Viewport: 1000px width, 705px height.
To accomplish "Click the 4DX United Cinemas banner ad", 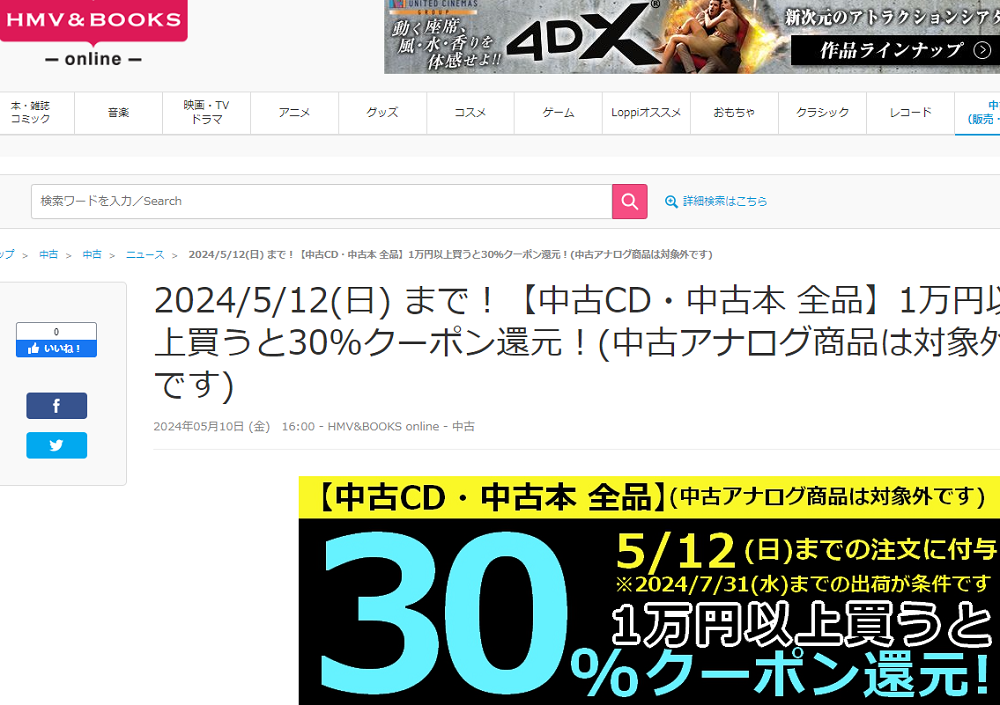I will (692, 36).
